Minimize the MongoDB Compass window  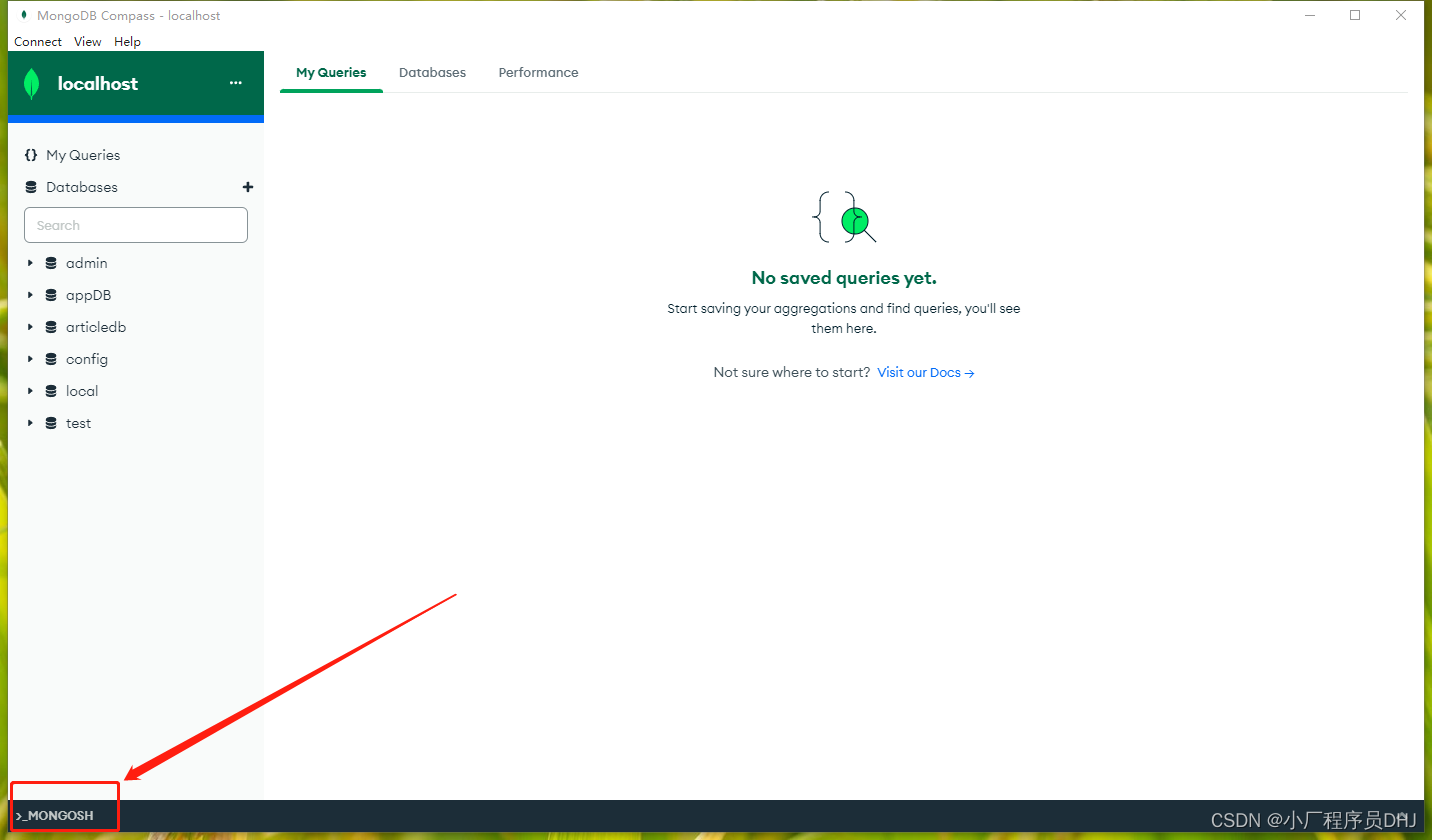coord(1309,15)
